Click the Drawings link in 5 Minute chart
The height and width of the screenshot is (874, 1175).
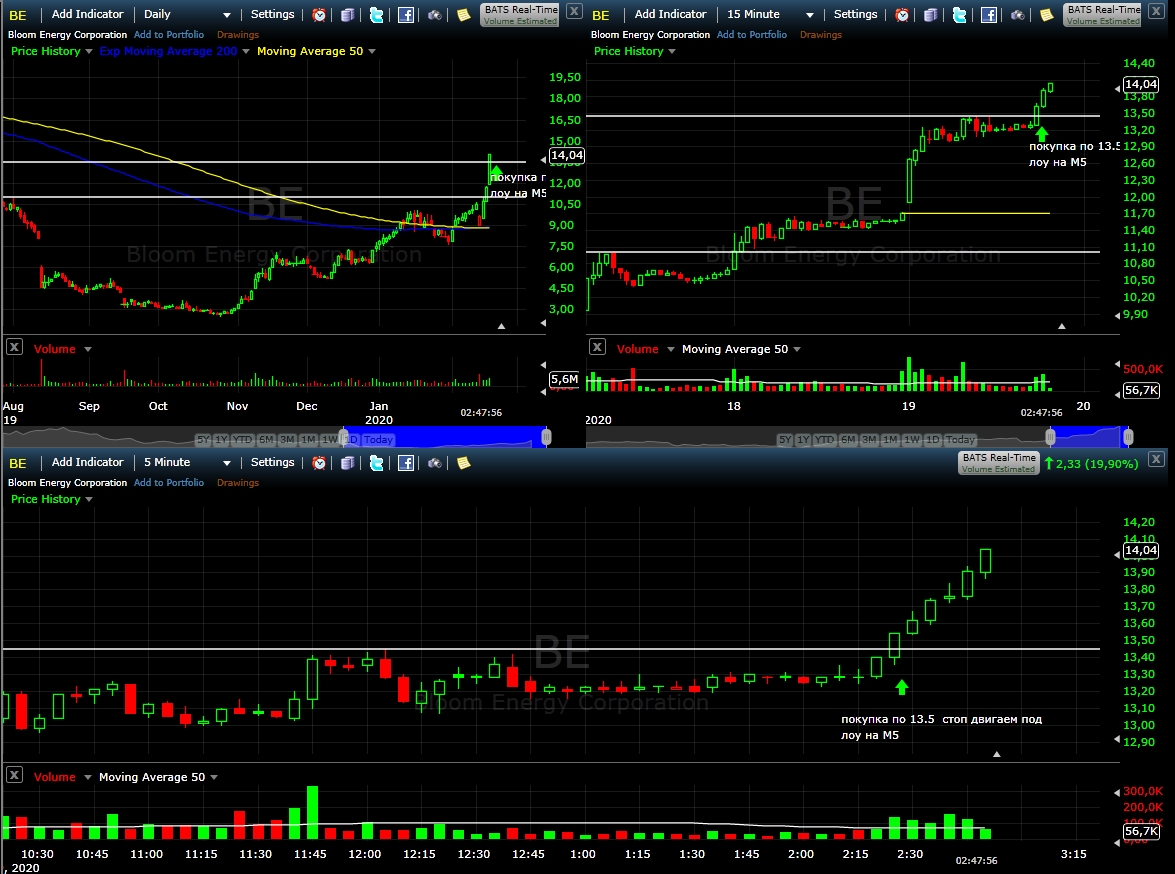[x=238, y=483]
